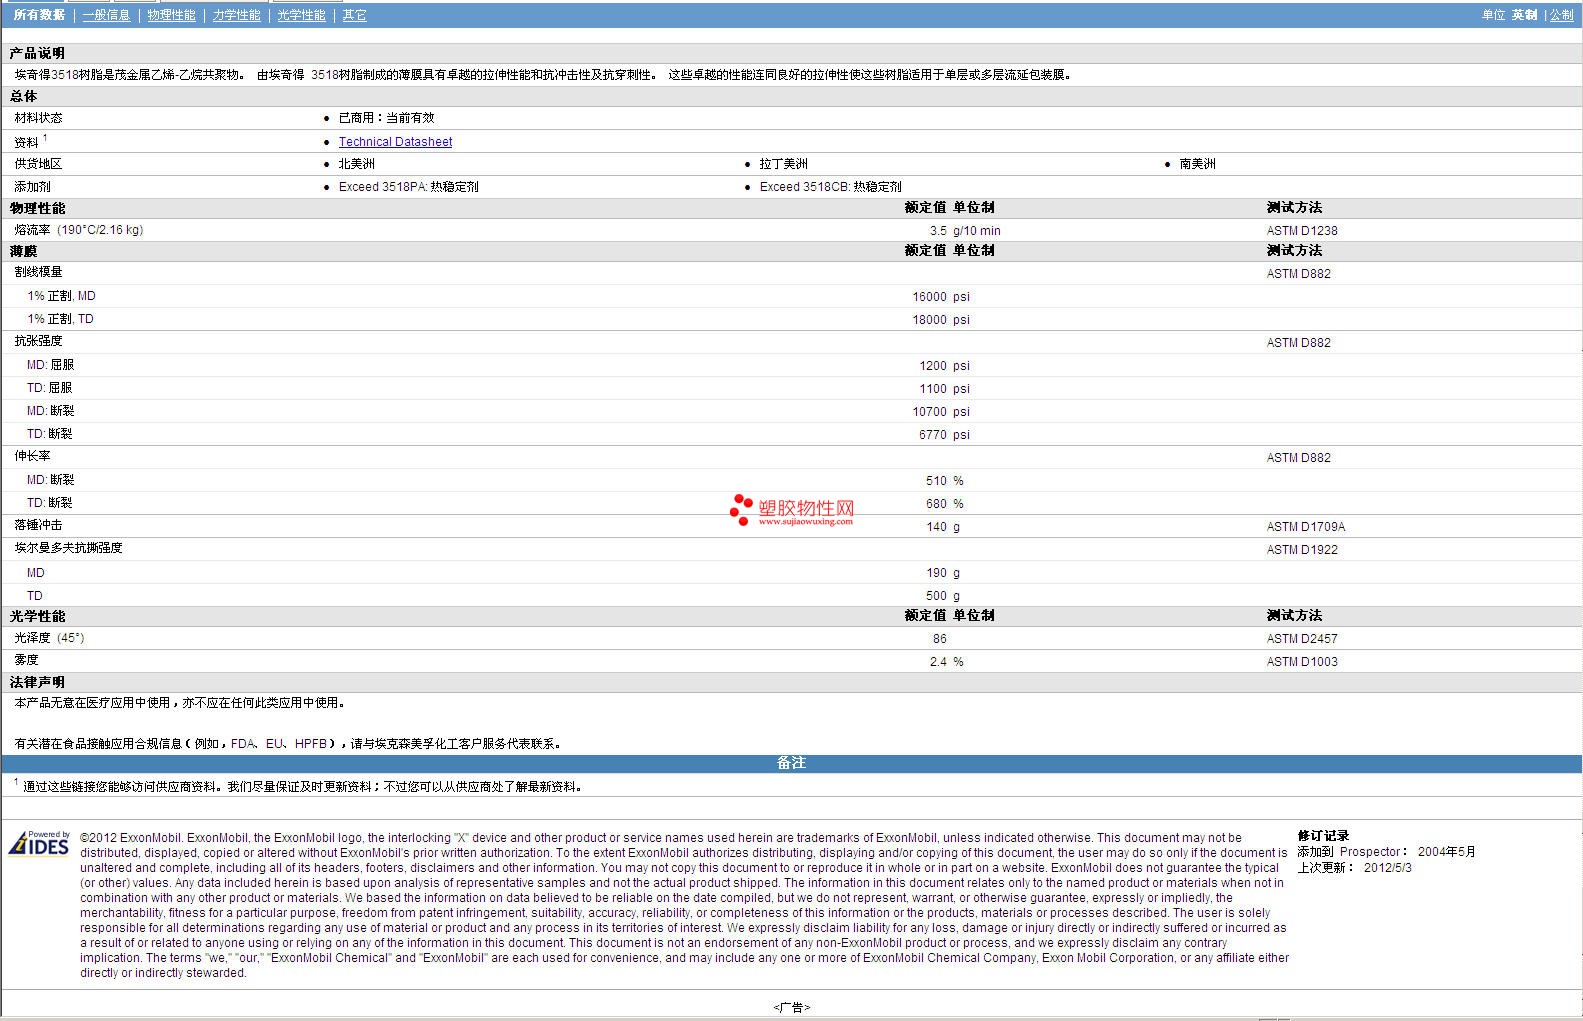
Task: Go to the 力学性能 section
Action: coord(236,15)
